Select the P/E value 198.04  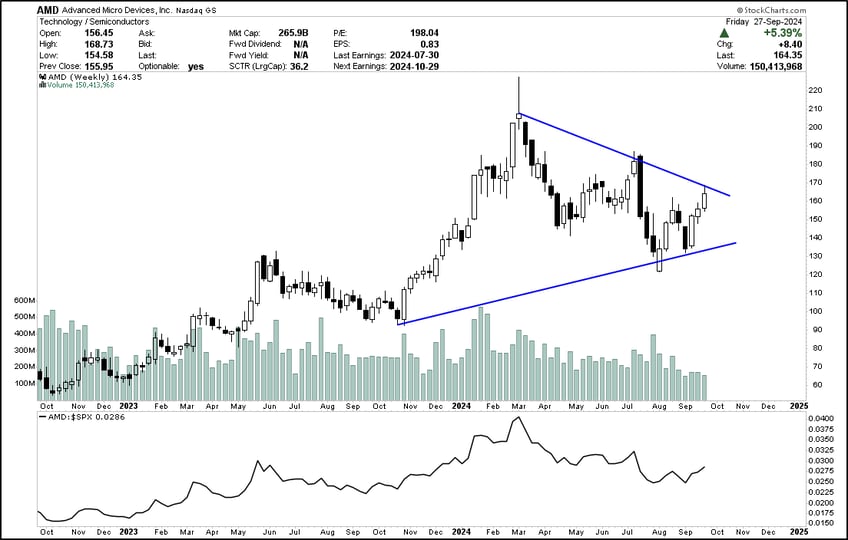click(424, 33)
